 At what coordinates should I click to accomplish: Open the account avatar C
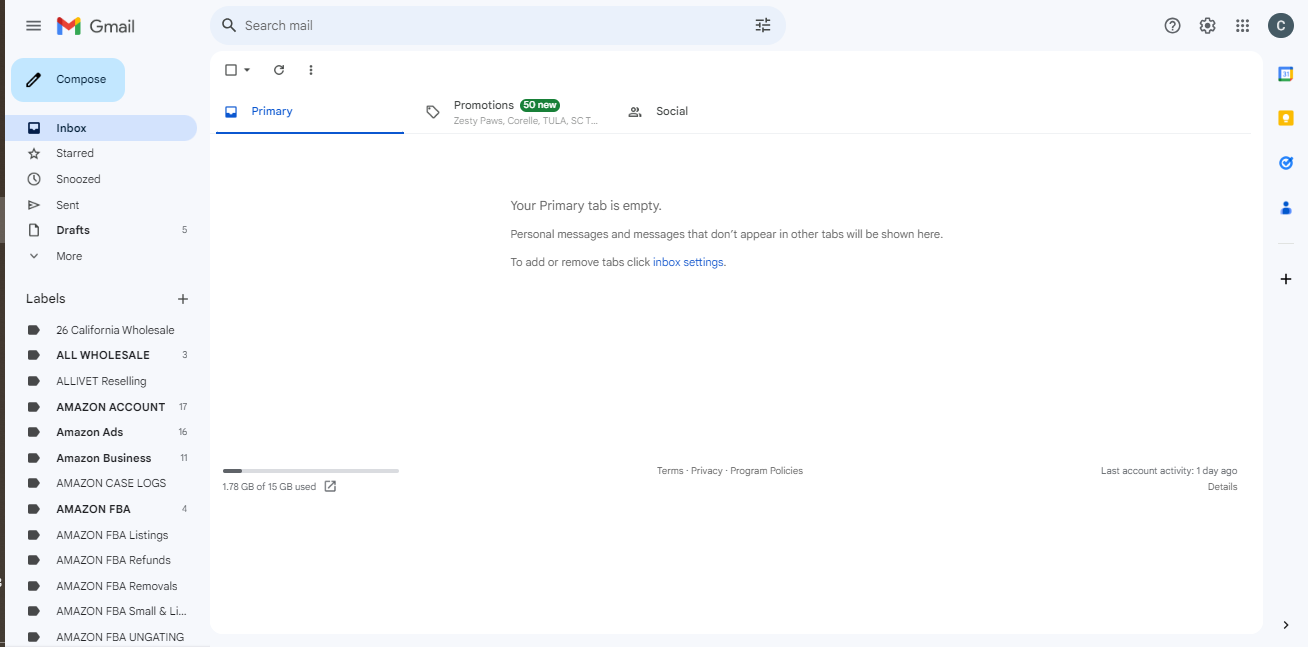click(1281, 26)
